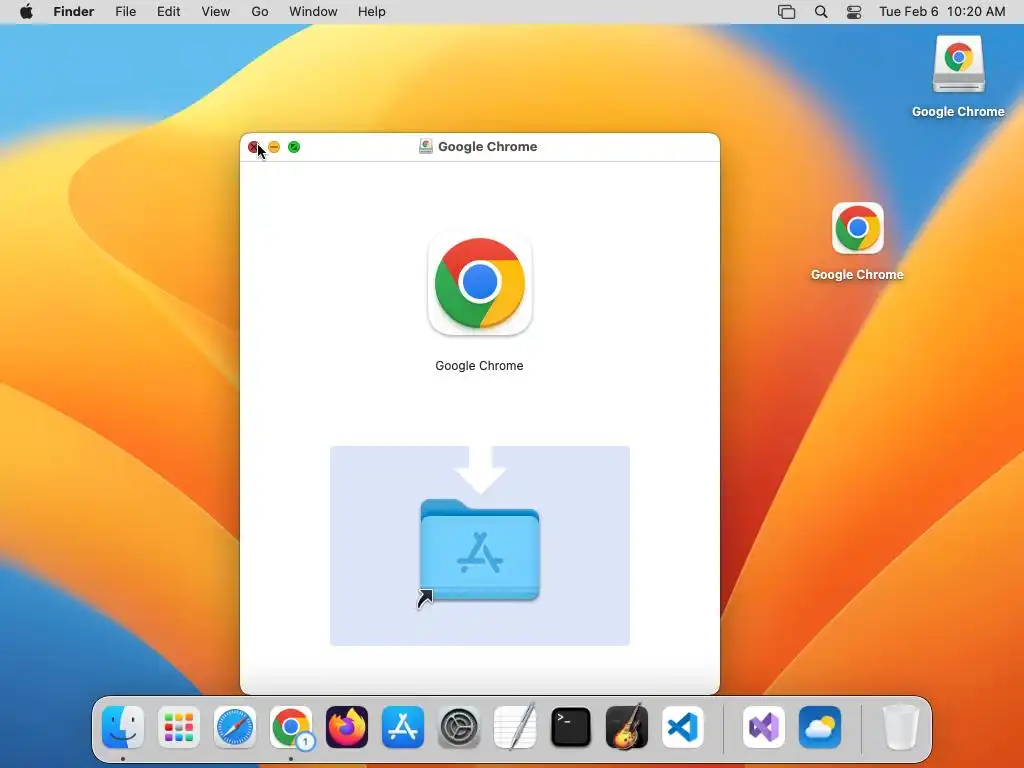Open the File menu
This screenshot has width=1024, height=768.
[125, 12]
